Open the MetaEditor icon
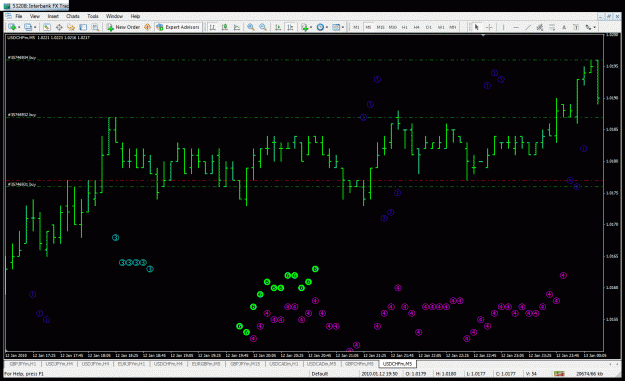This screenshot has width=625, height=381. [147, 27]
